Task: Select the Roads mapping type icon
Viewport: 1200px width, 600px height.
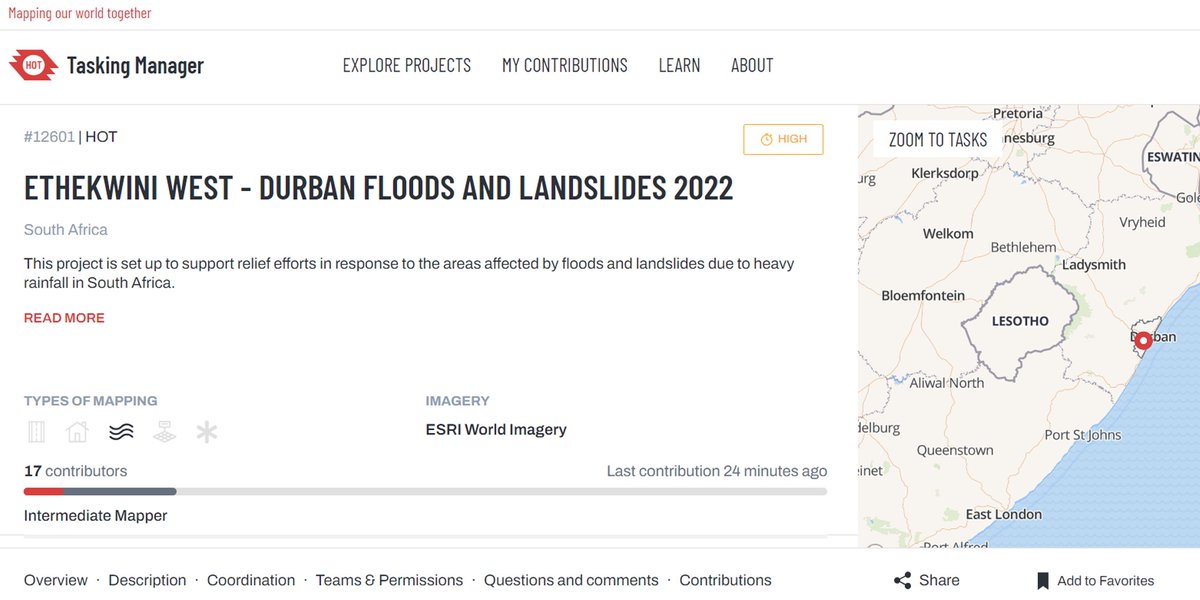Action: 37,430
